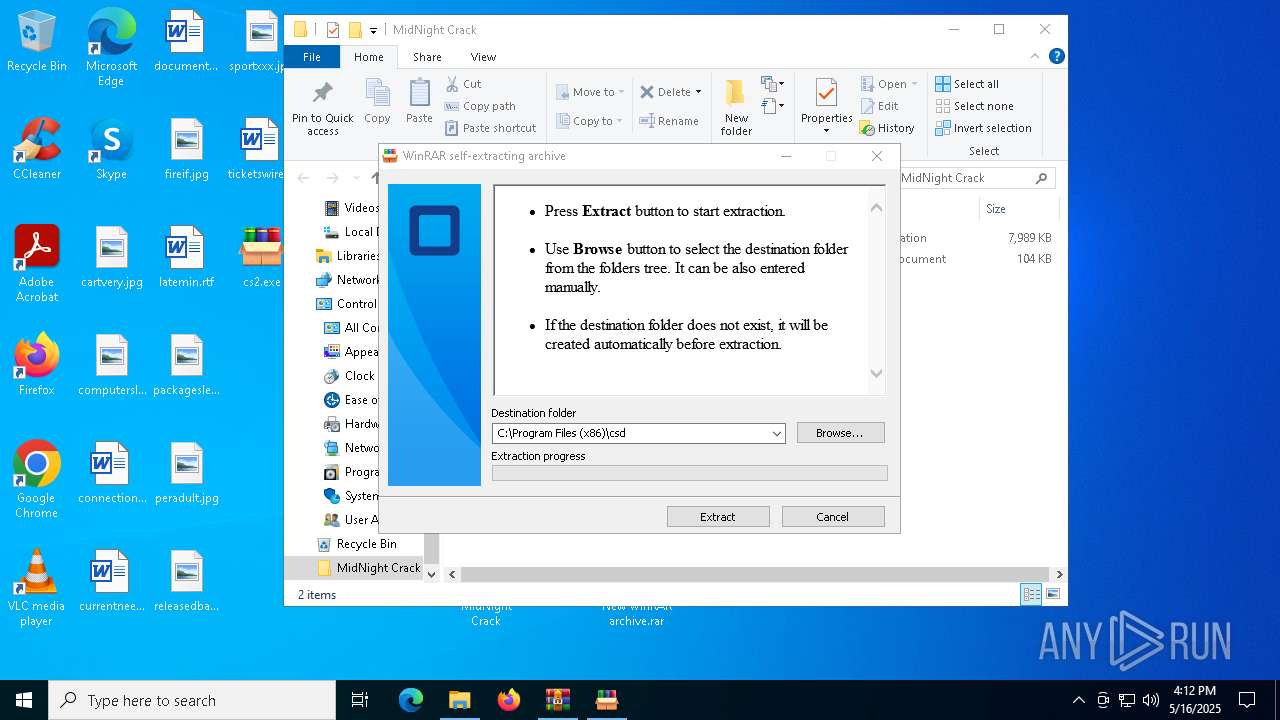This screenshot has width=1280, height=720.
Task: Open VLC media player desktop shortcut
Action: point(37,588)
